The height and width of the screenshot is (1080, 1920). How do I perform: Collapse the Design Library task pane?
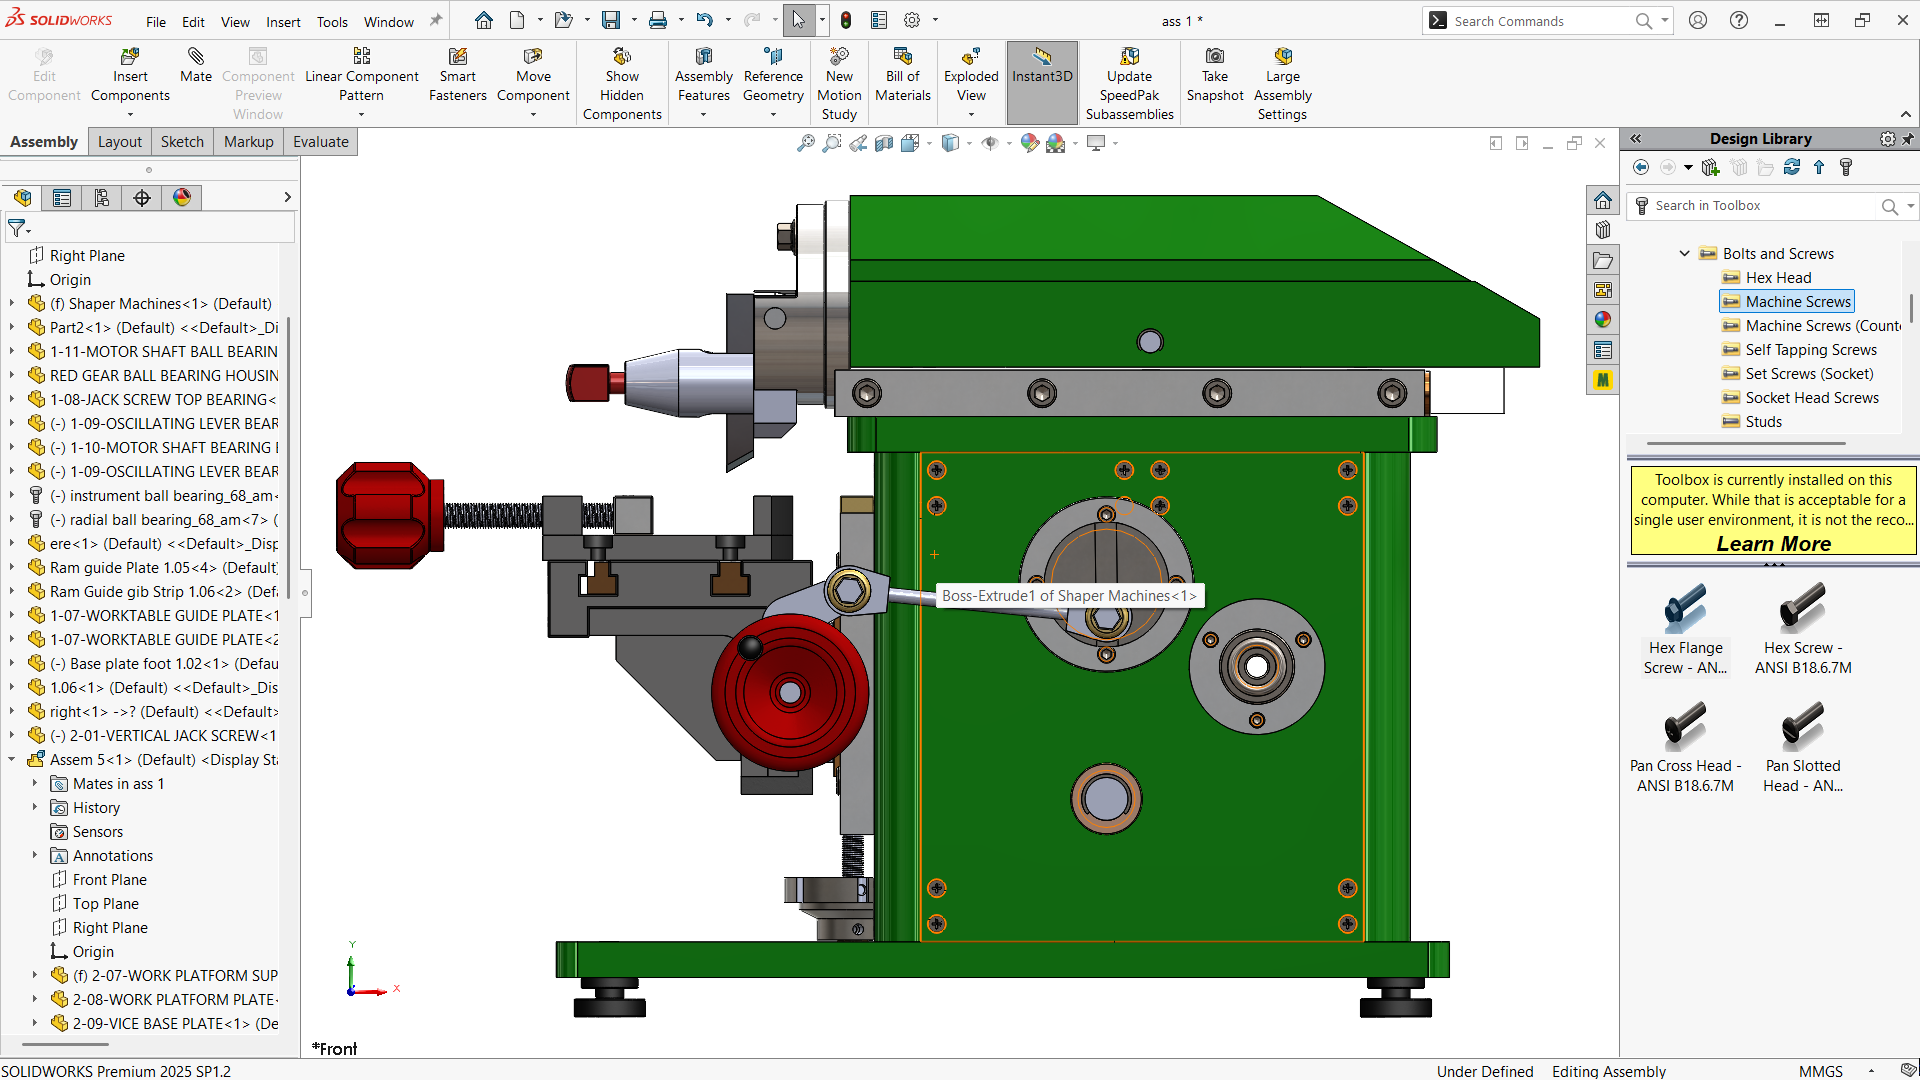coord(1636,139)
